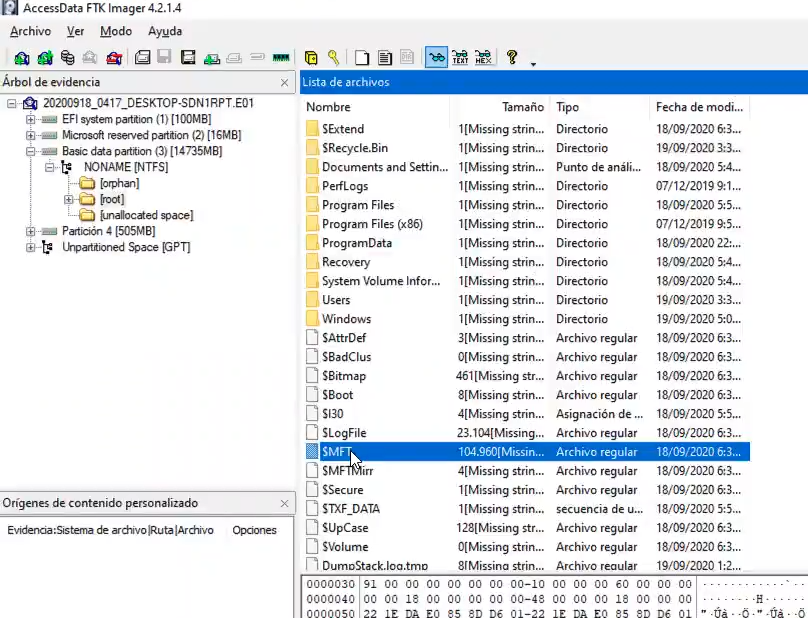Click the greyed Create Custom Content Image icon
Viewport: 808px width, 618px height.
234,58
